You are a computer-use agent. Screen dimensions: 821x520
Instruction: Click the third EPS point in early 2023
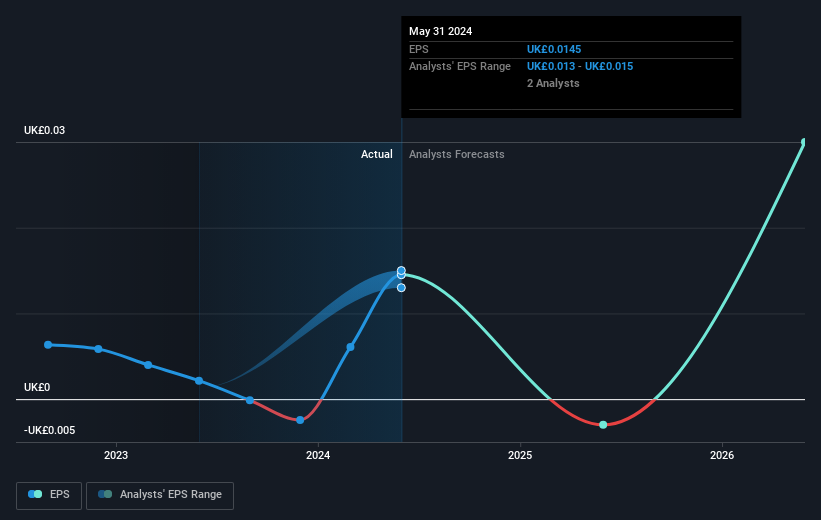click(x=148, y=365)
